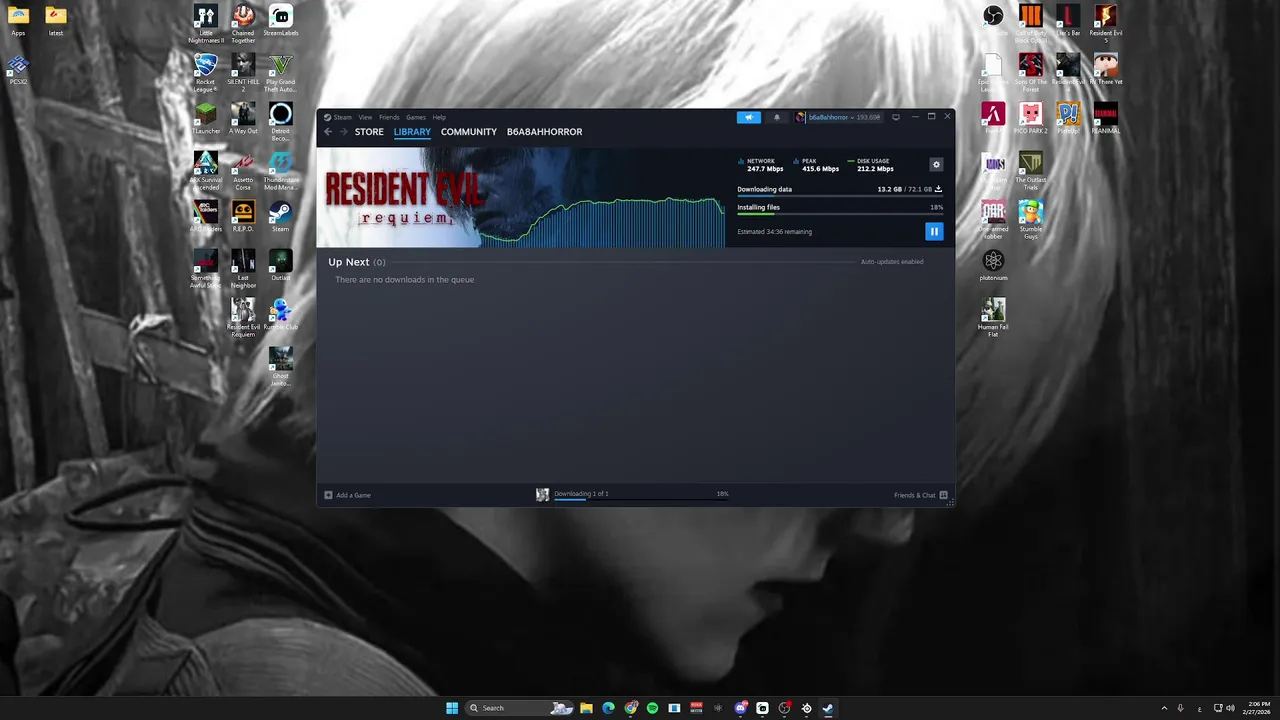Open Steam announcements megaphone button

[749, 117]
